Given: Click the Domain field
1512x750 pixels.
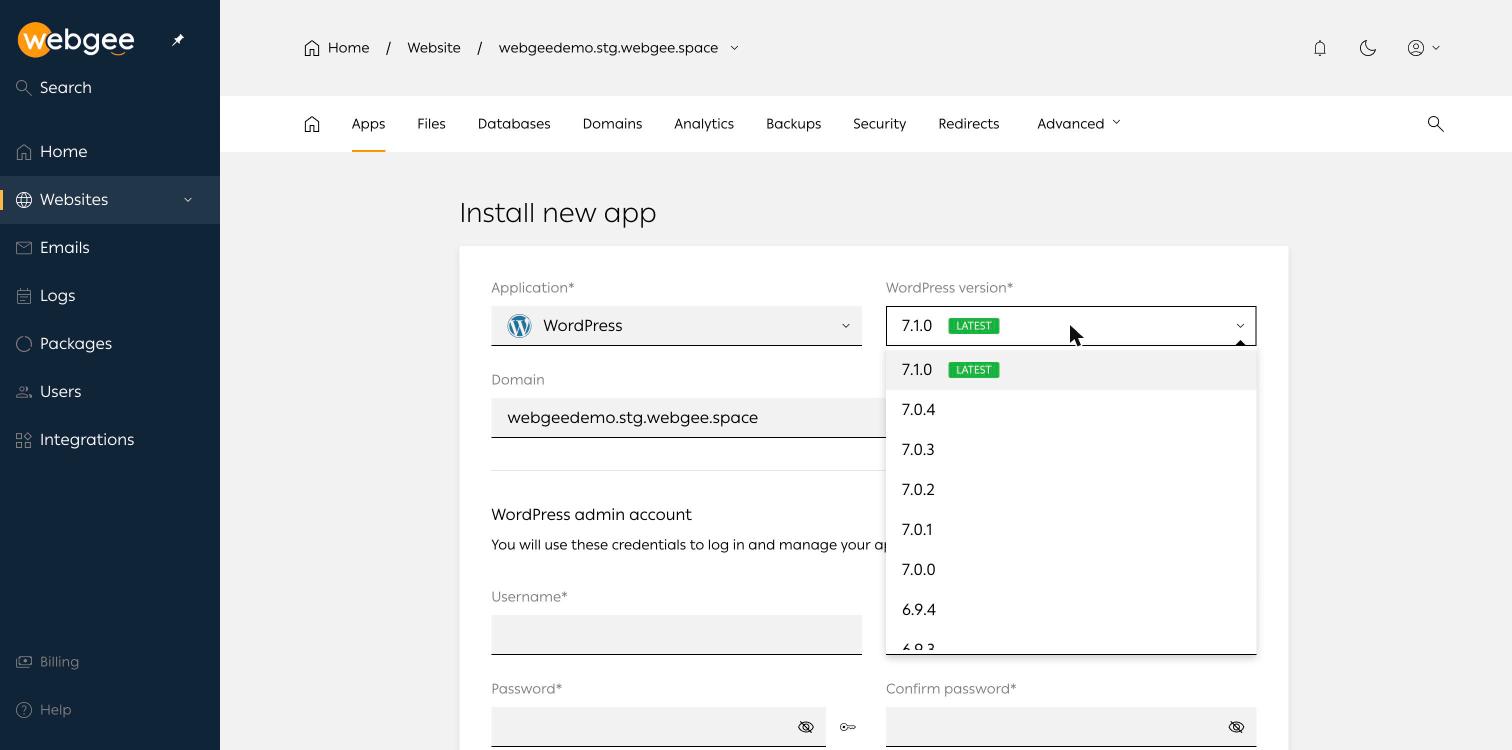Looking at the screenshot, I should point(688,418).
